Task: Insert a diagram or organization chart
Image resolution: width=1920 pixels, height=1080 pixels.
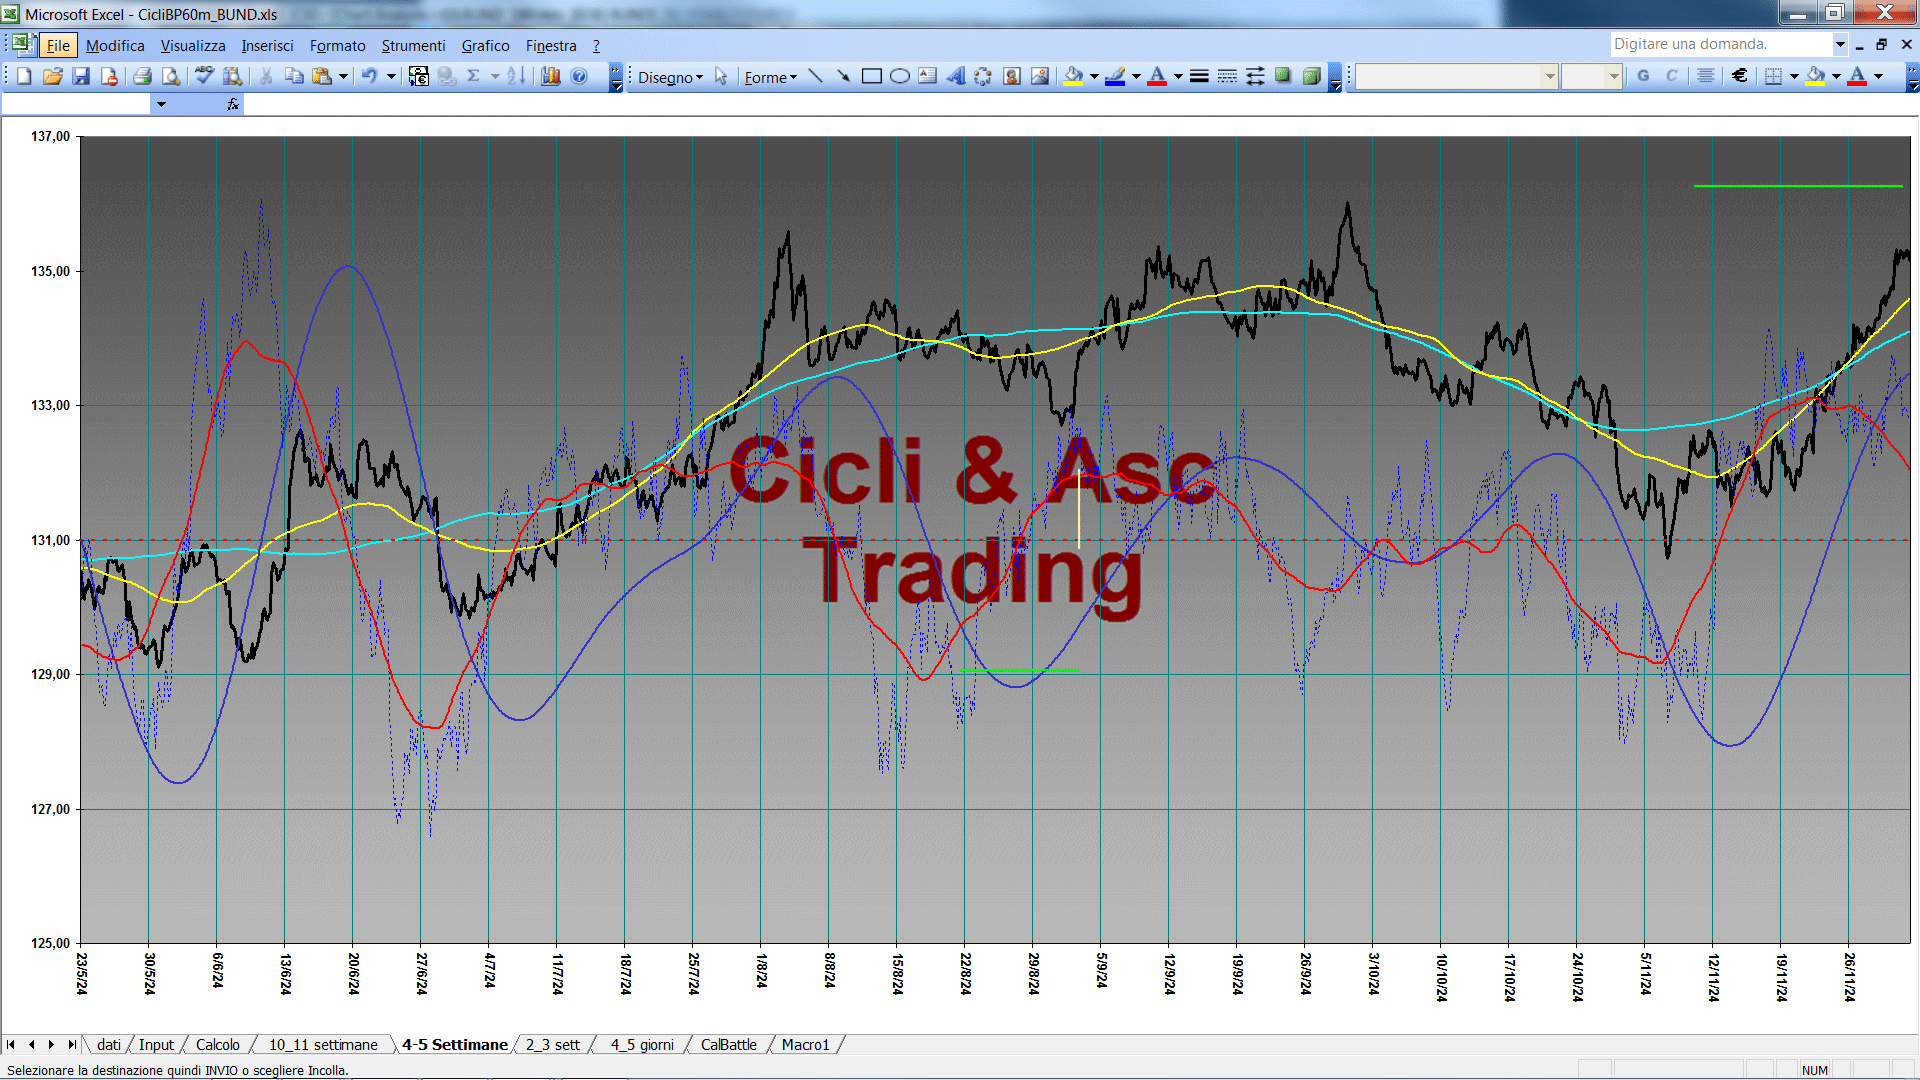Action: tap(983, 77)
